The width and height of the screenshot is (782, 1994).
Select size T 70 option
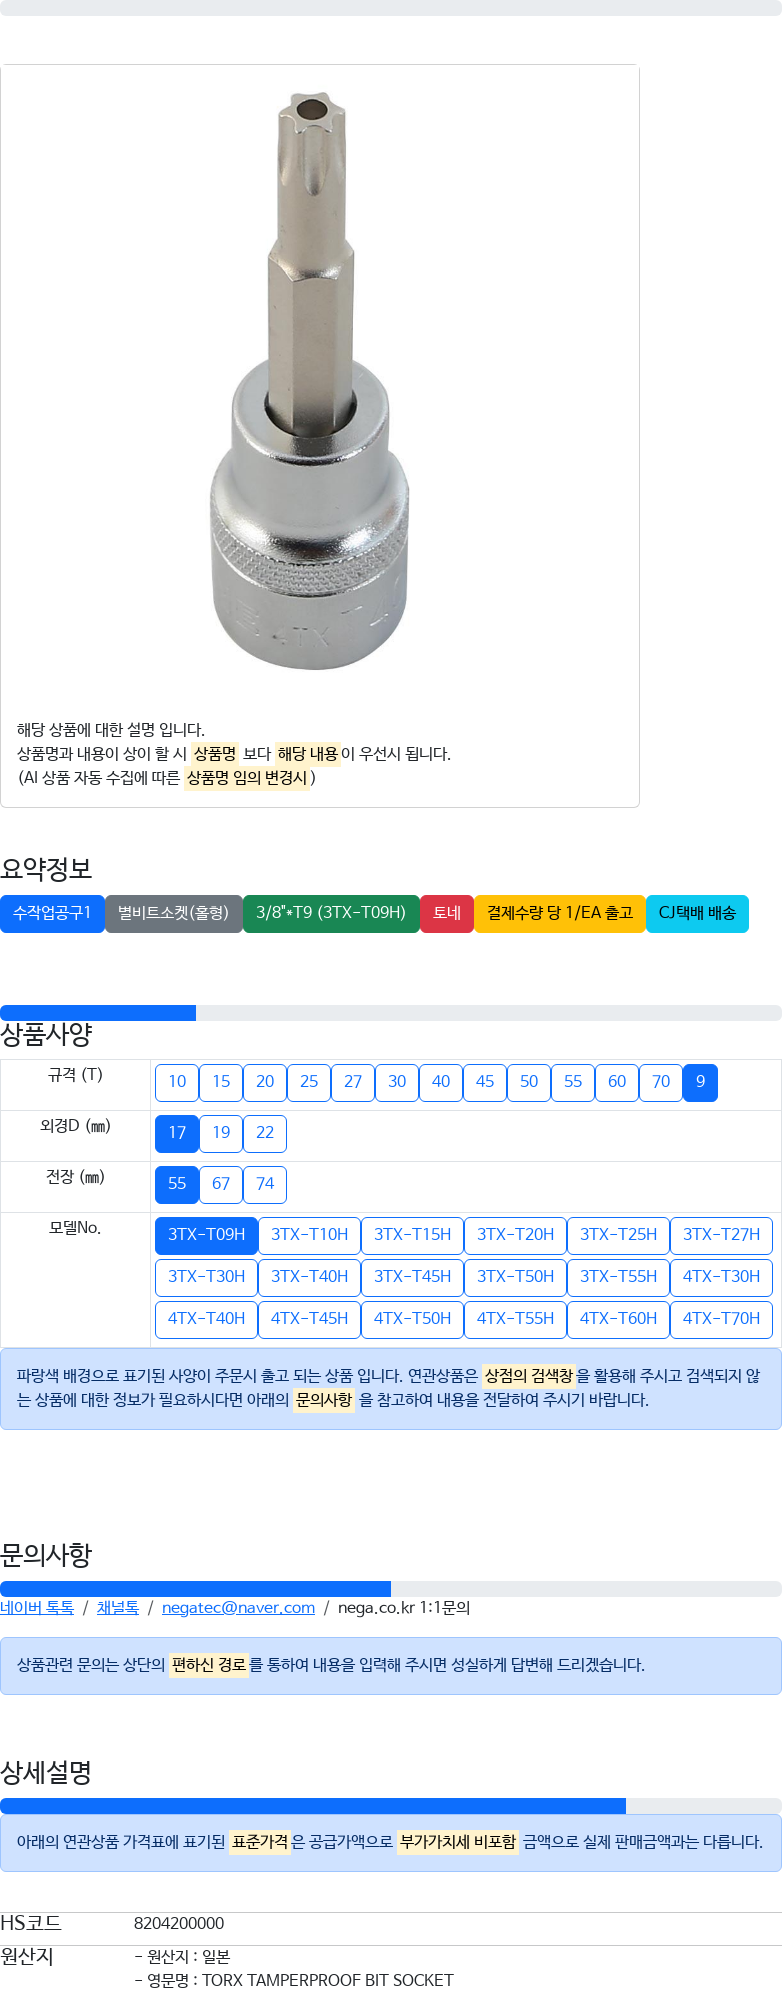click(661, 1082)
